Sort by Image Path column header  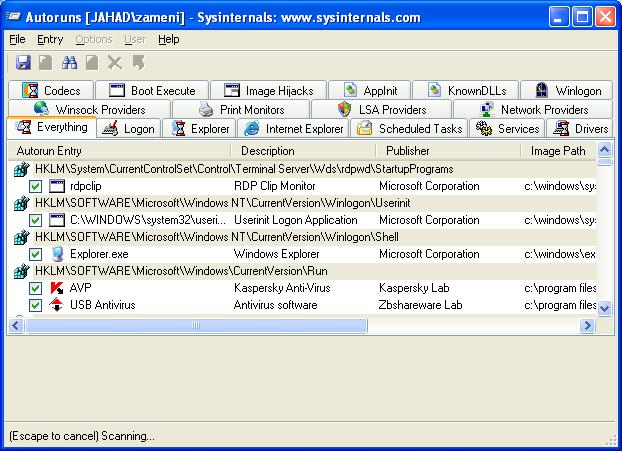point(559,151)
